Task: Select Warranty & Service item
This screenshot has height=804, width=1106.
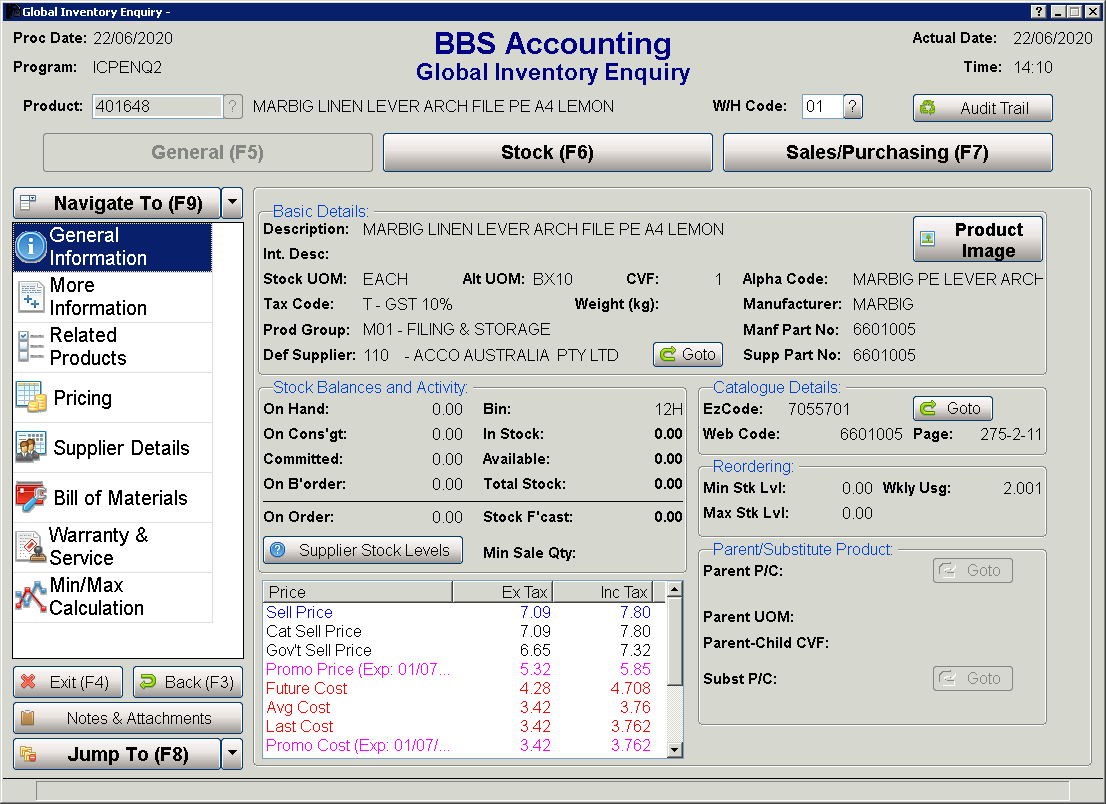Action: tap(112, 547)
